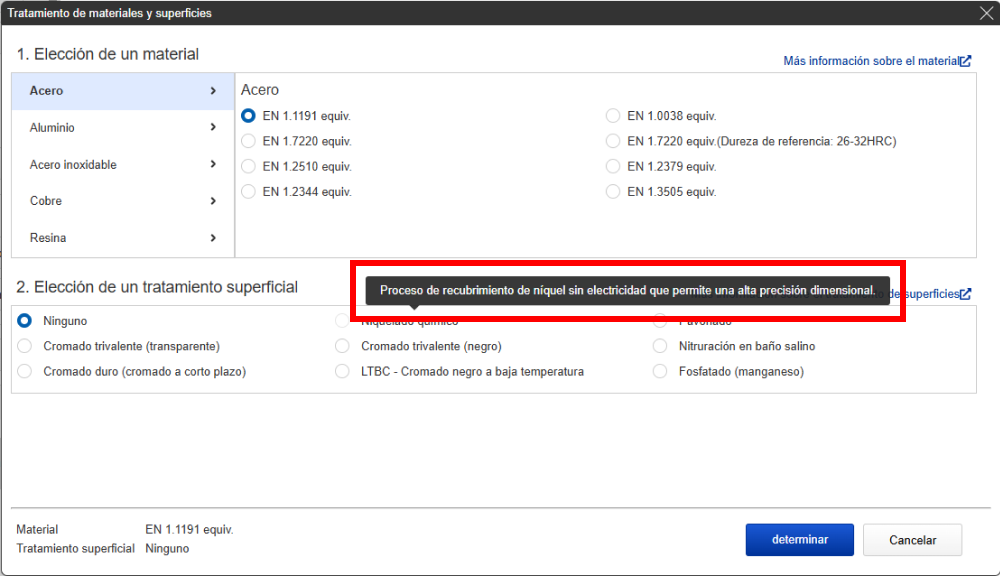Viewport: 1000px width, 576px height.
Task: Expand the Resina chevron arrow
Action: click(x=213, y=238)
